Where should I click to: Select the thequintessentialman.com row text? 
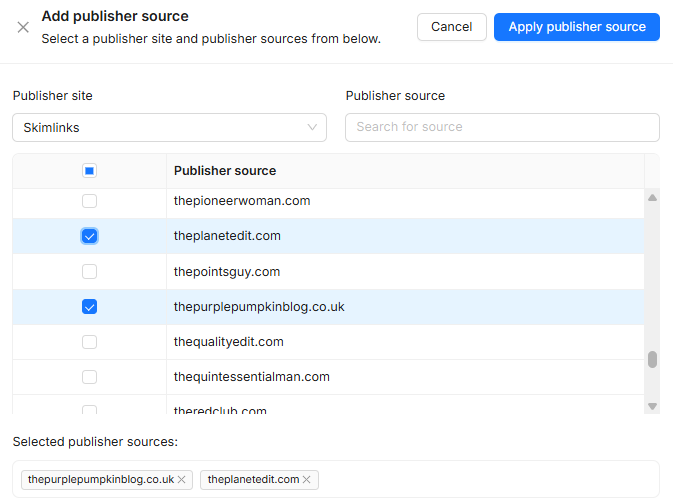tap(251, 377)
